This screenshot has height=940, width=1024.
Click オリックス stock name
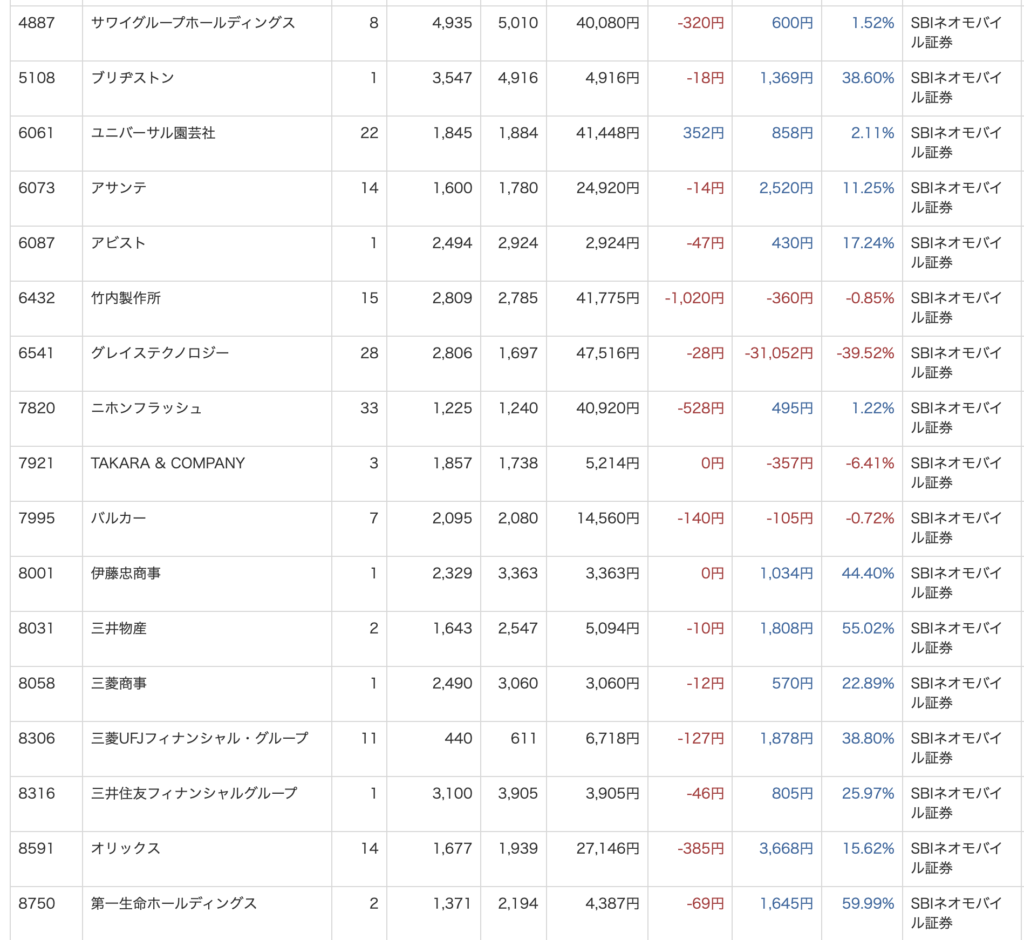125,849
